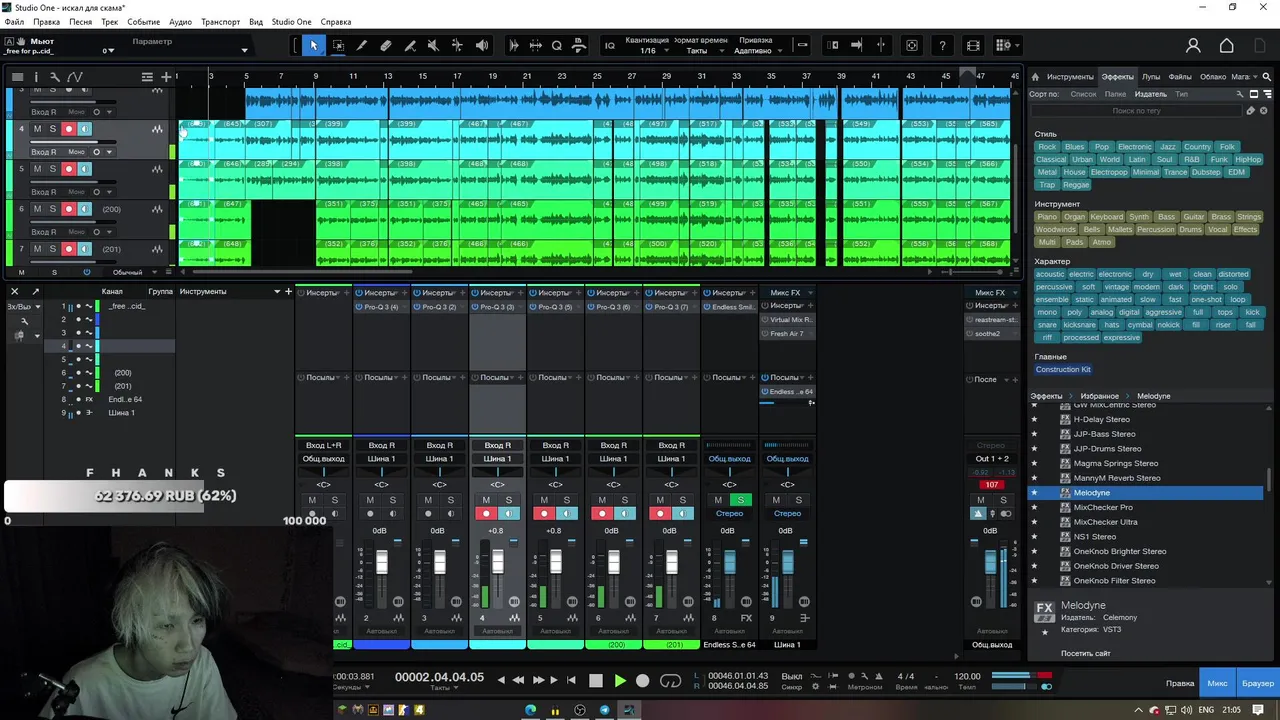Open the user account icon
This screenshot has height=720, width=1280.
click(1193, 46)
